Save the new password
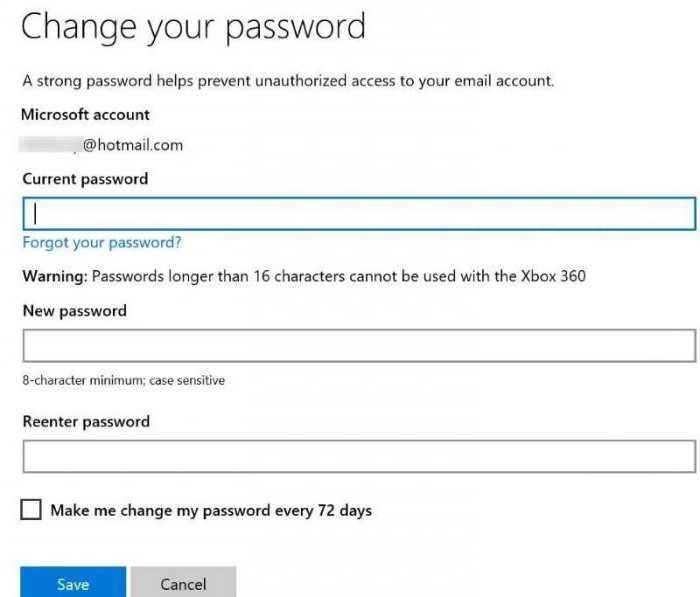The height and width of the screenshot is (597, 700). [x=73, y=582]
